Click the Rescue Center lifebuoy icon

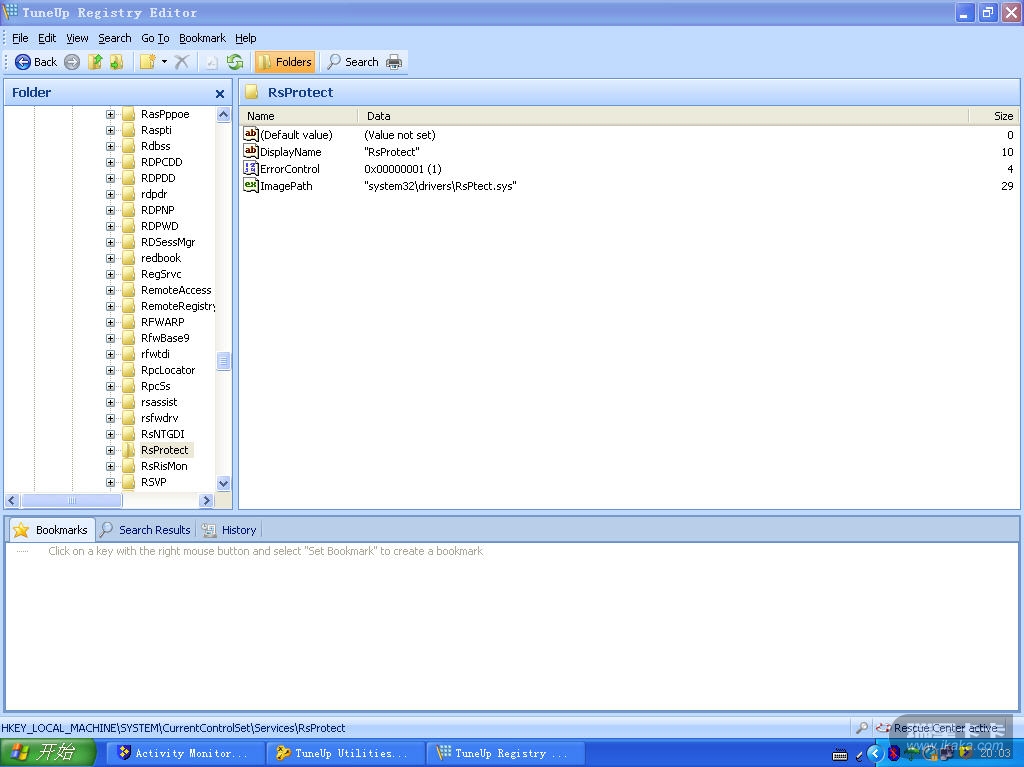(884, 727)
